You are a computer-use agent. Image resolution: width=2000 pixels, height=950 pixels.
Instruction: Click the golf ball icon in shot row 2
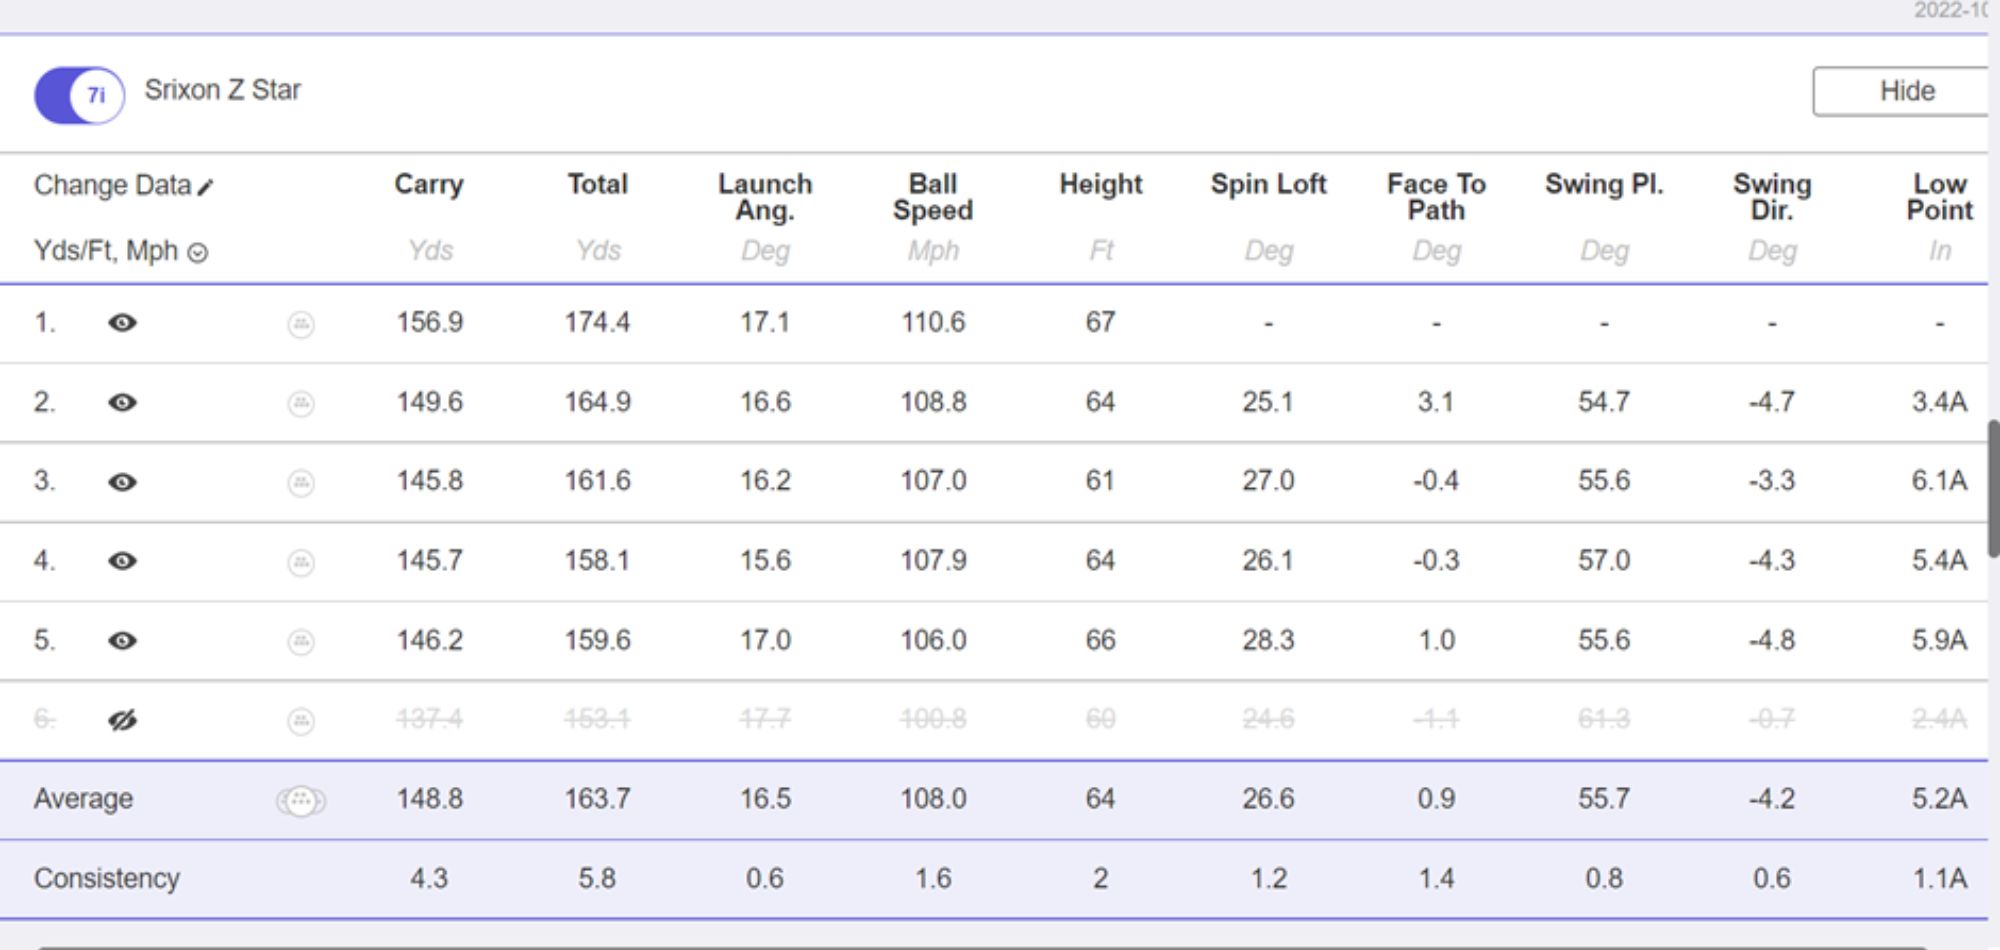click(x=301, y=403)
